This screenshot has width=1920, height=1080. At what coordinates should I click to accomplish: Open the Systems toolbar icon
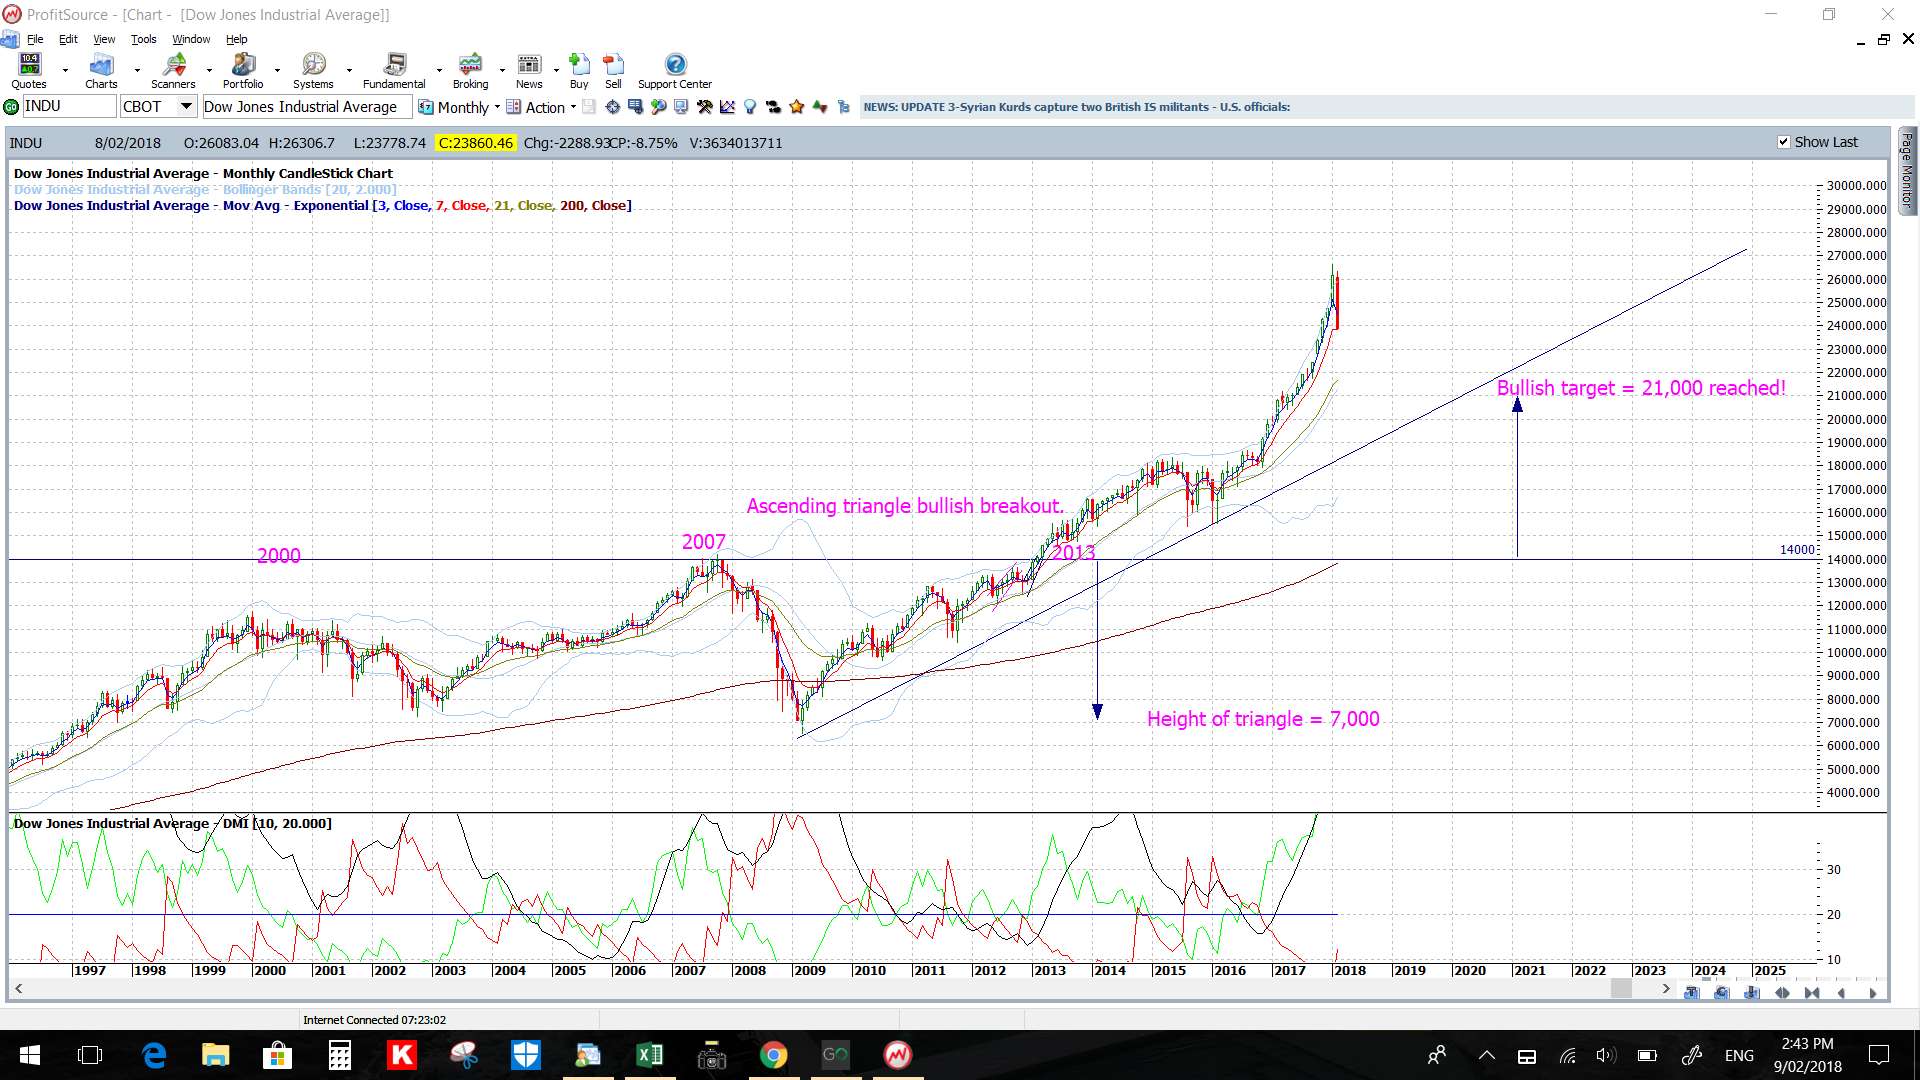pos(313,71)
